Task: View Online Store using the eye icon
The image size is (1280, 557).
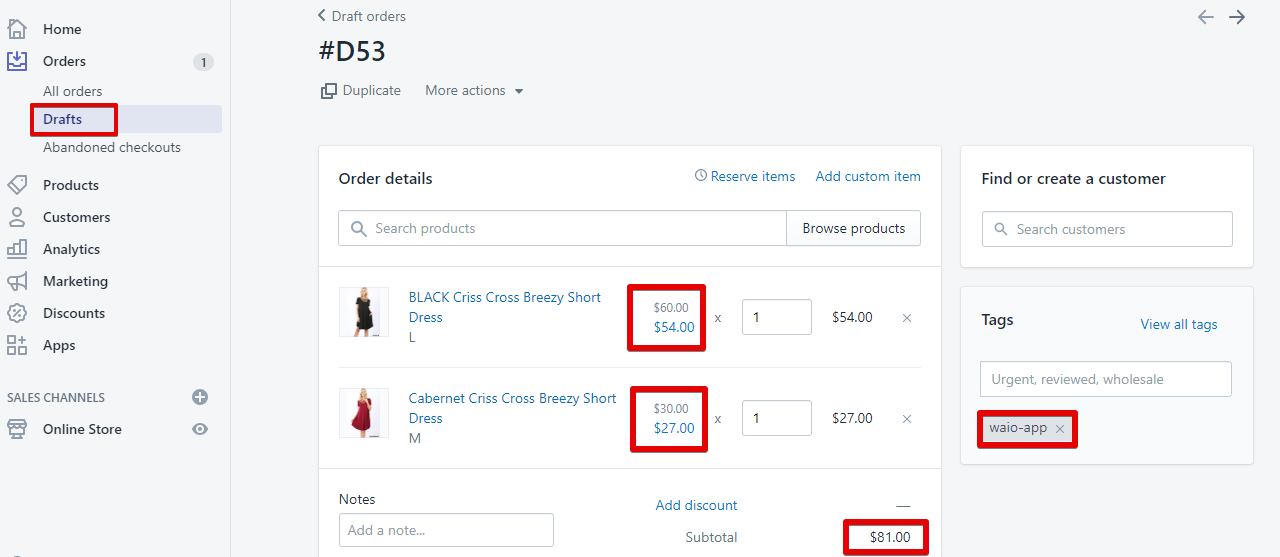Action: click(x=200, y=429)
